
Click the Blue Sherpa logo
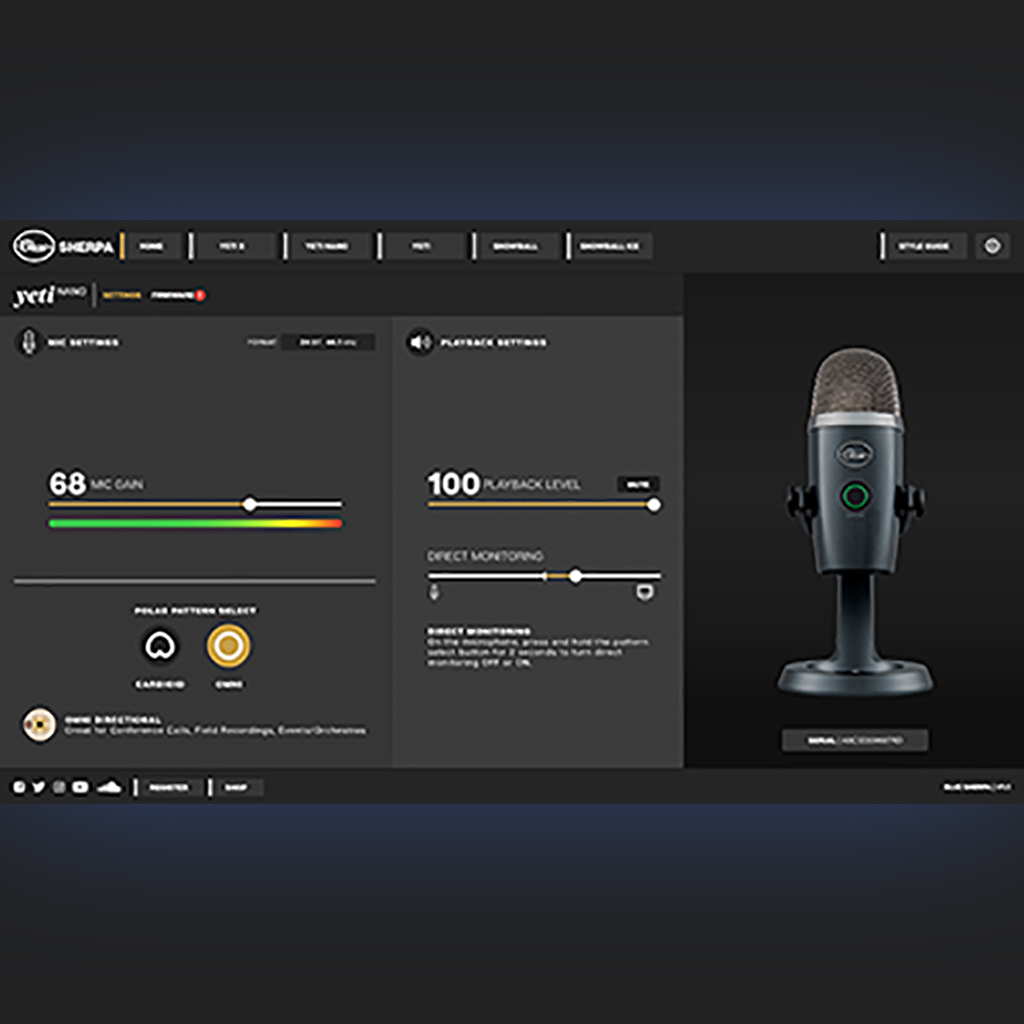point(63,246)
